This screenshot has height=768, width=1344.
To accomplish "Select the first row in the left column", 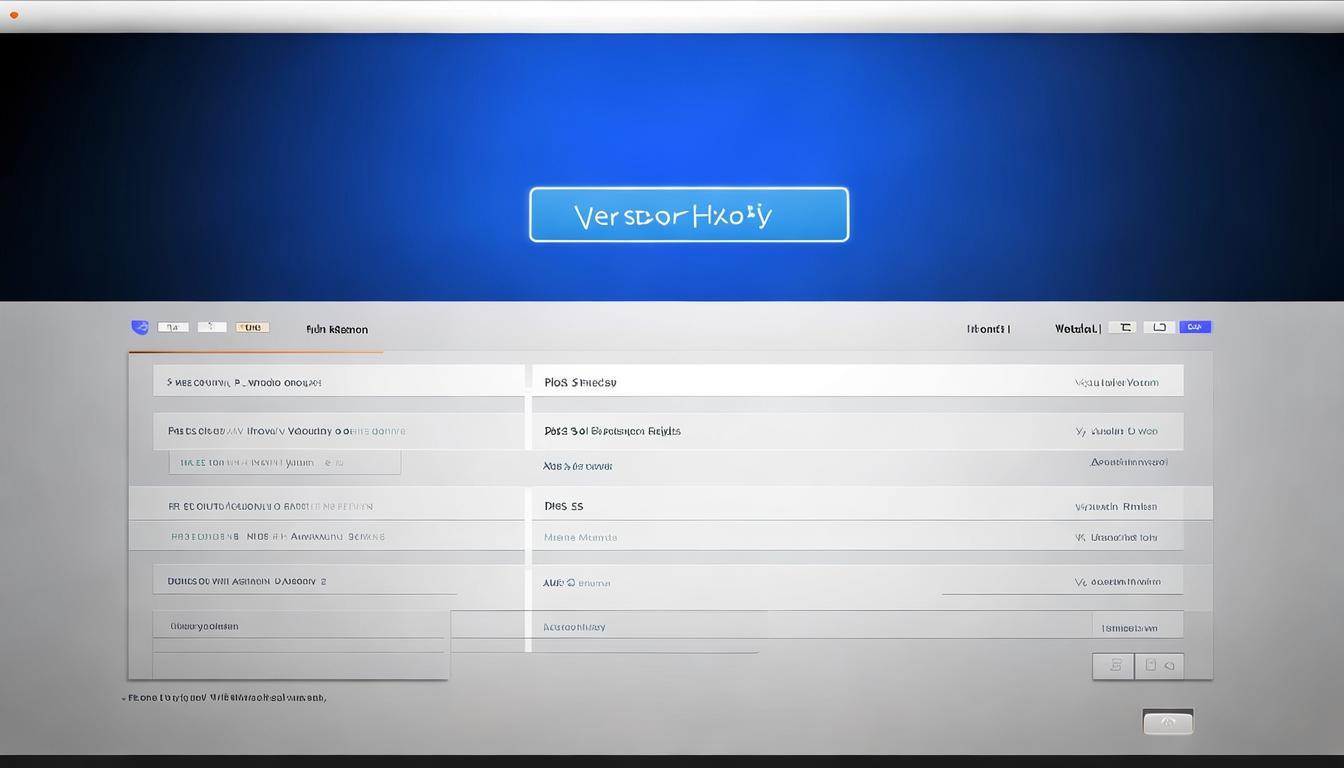I will (338, 382).
